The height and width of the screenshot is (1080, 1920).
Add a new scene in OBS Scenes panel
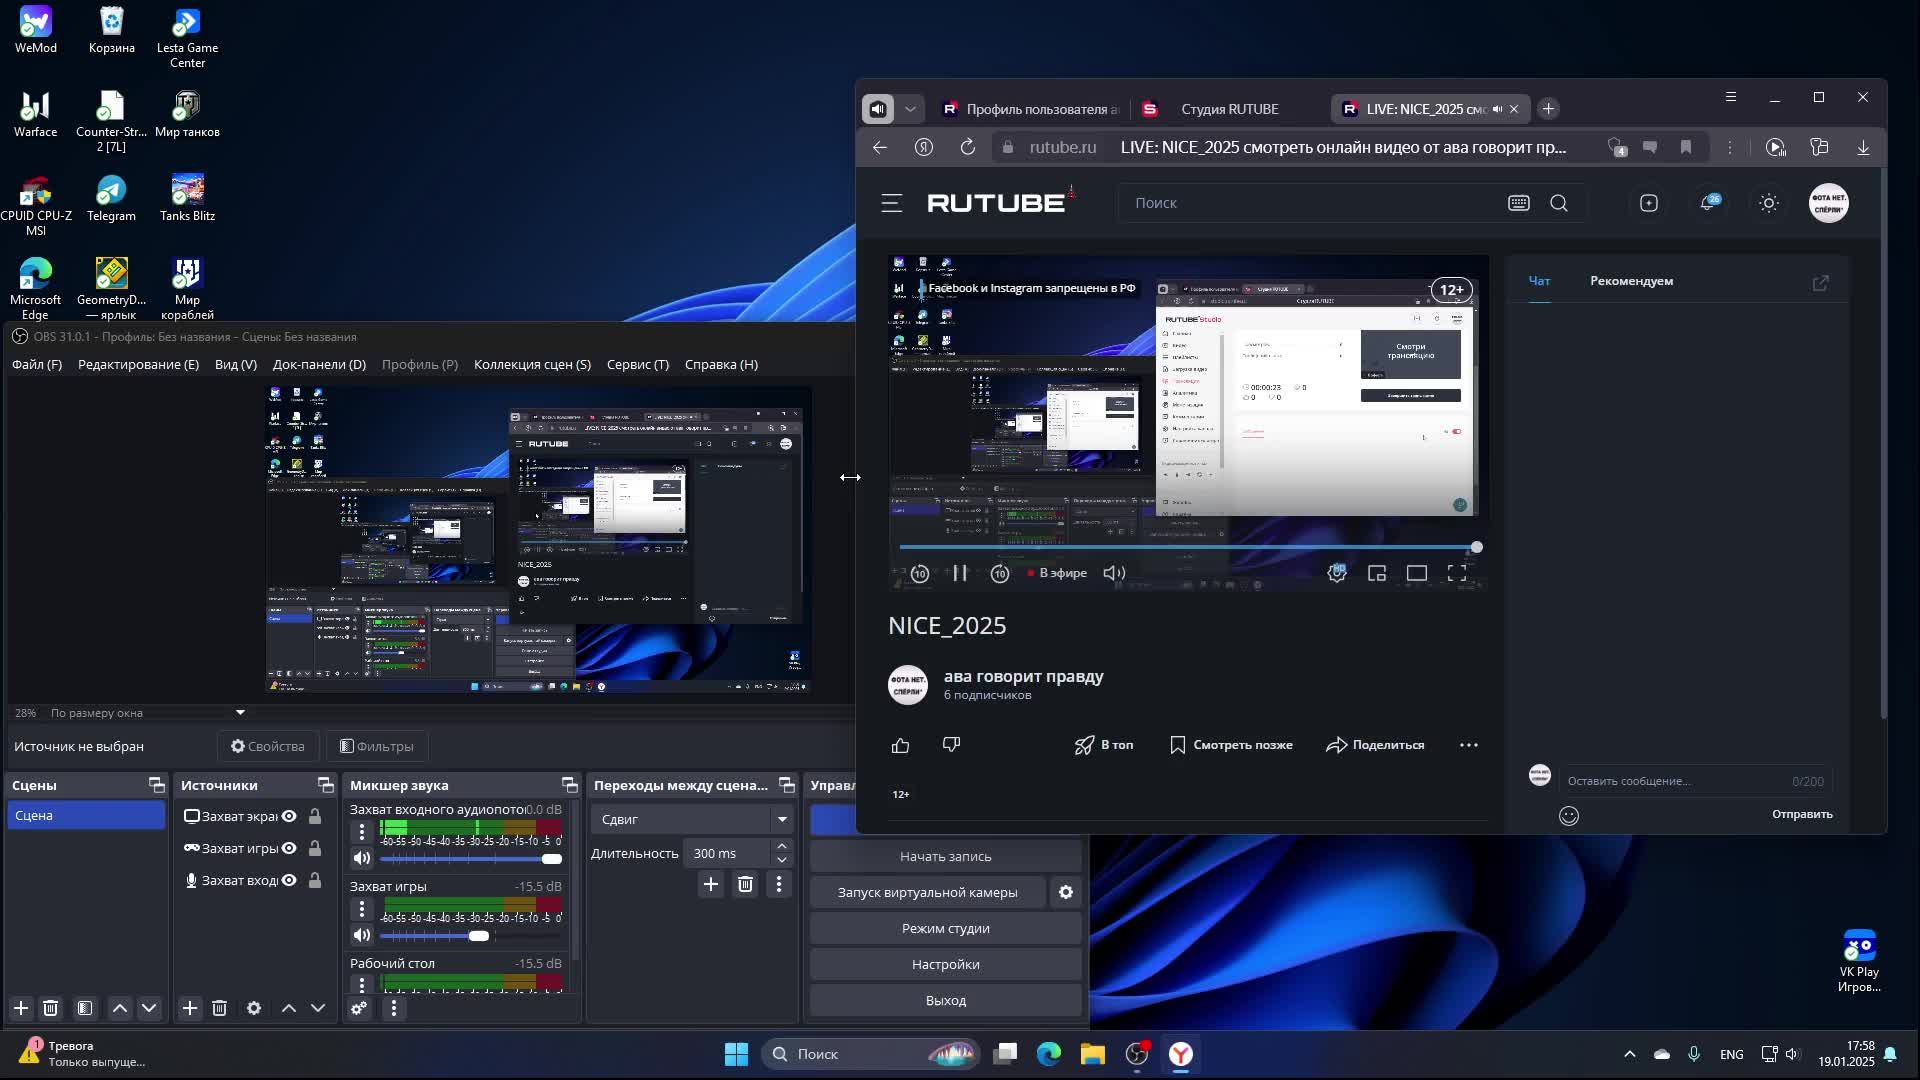tap(21, 1008)
